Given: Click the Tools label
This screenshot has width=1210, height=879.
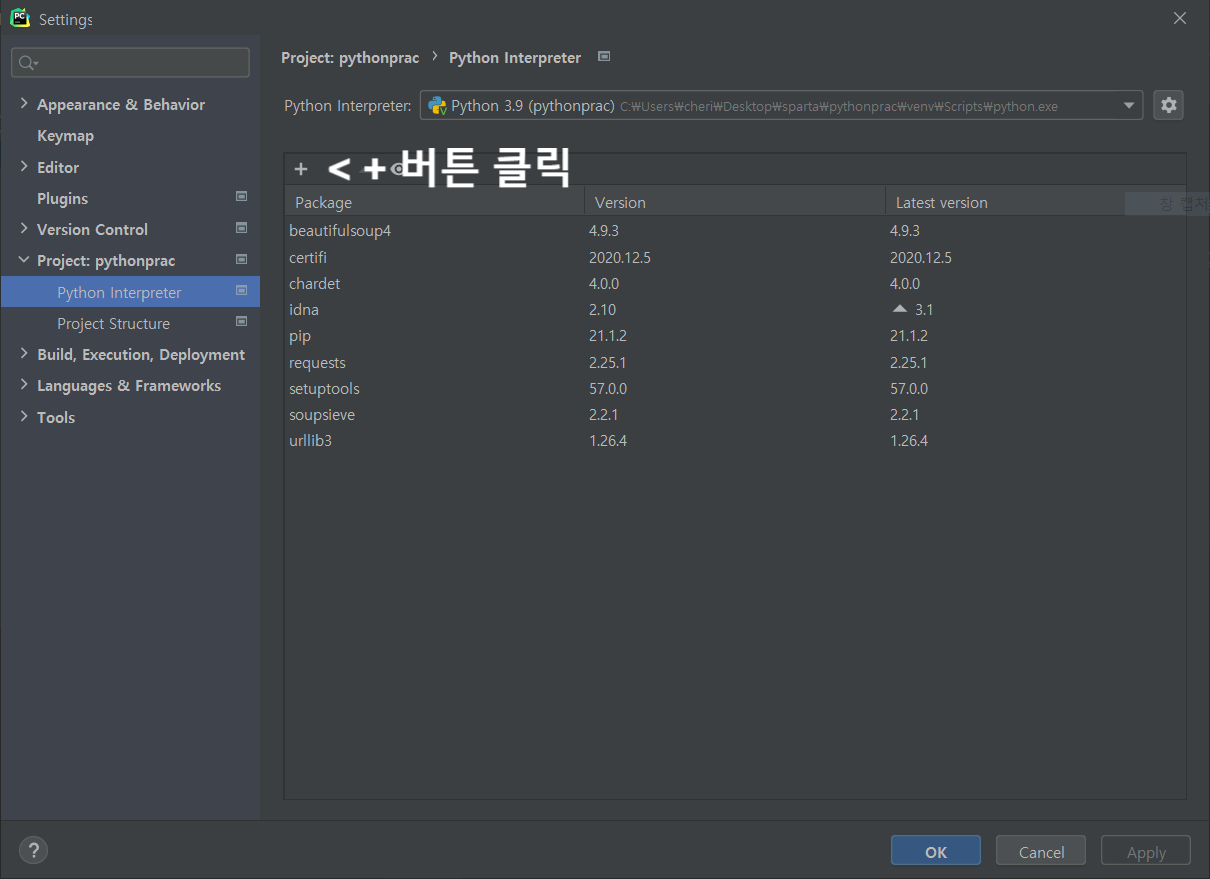Looking at the screenshot, I should pyautogui.click(x=56, y=417).
